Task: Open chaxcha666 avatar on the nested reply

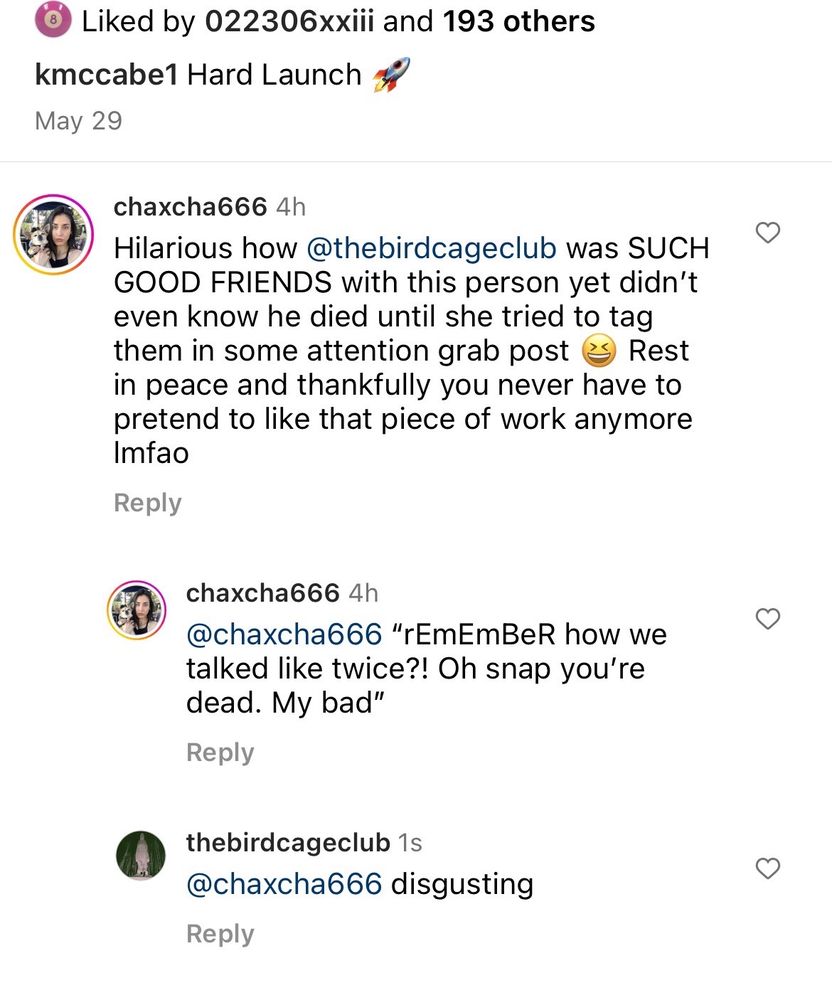Action: (x=135, y=606)
